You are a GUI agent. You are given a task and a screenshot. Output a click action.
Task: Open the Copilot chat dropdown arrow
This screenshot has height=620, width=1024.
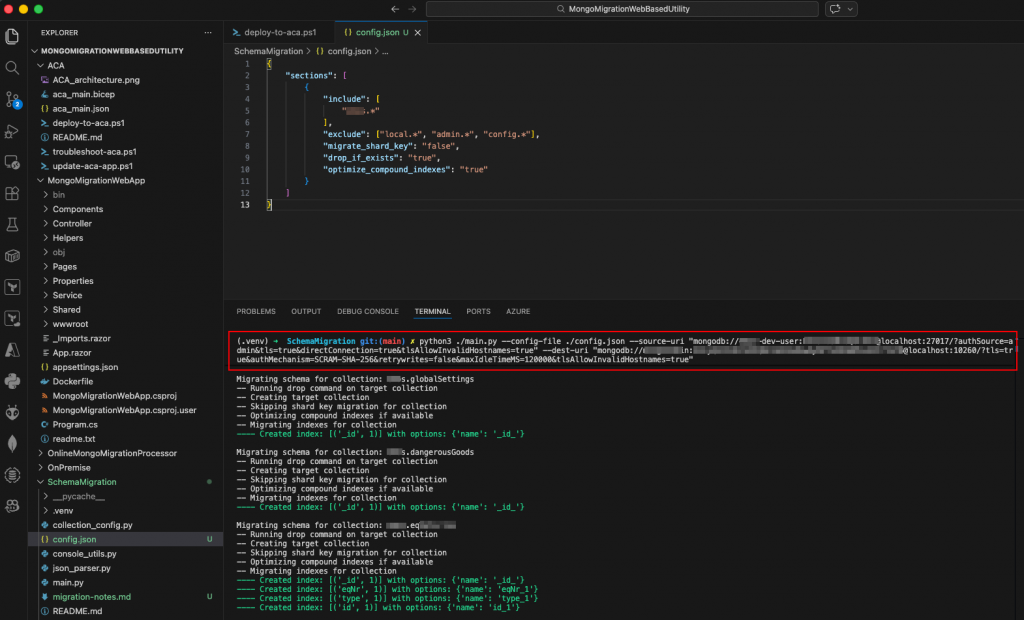851,9
